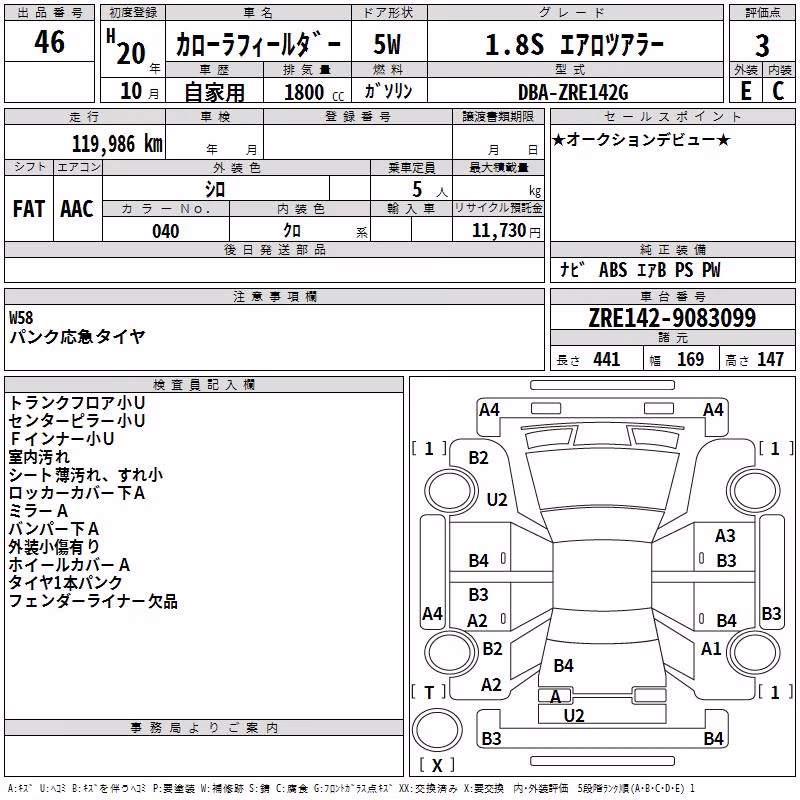The image size is (800, 800).
Task: Click the rear-right wheel on car diagram
Action: pyautogui.click(x=754, y=652)
